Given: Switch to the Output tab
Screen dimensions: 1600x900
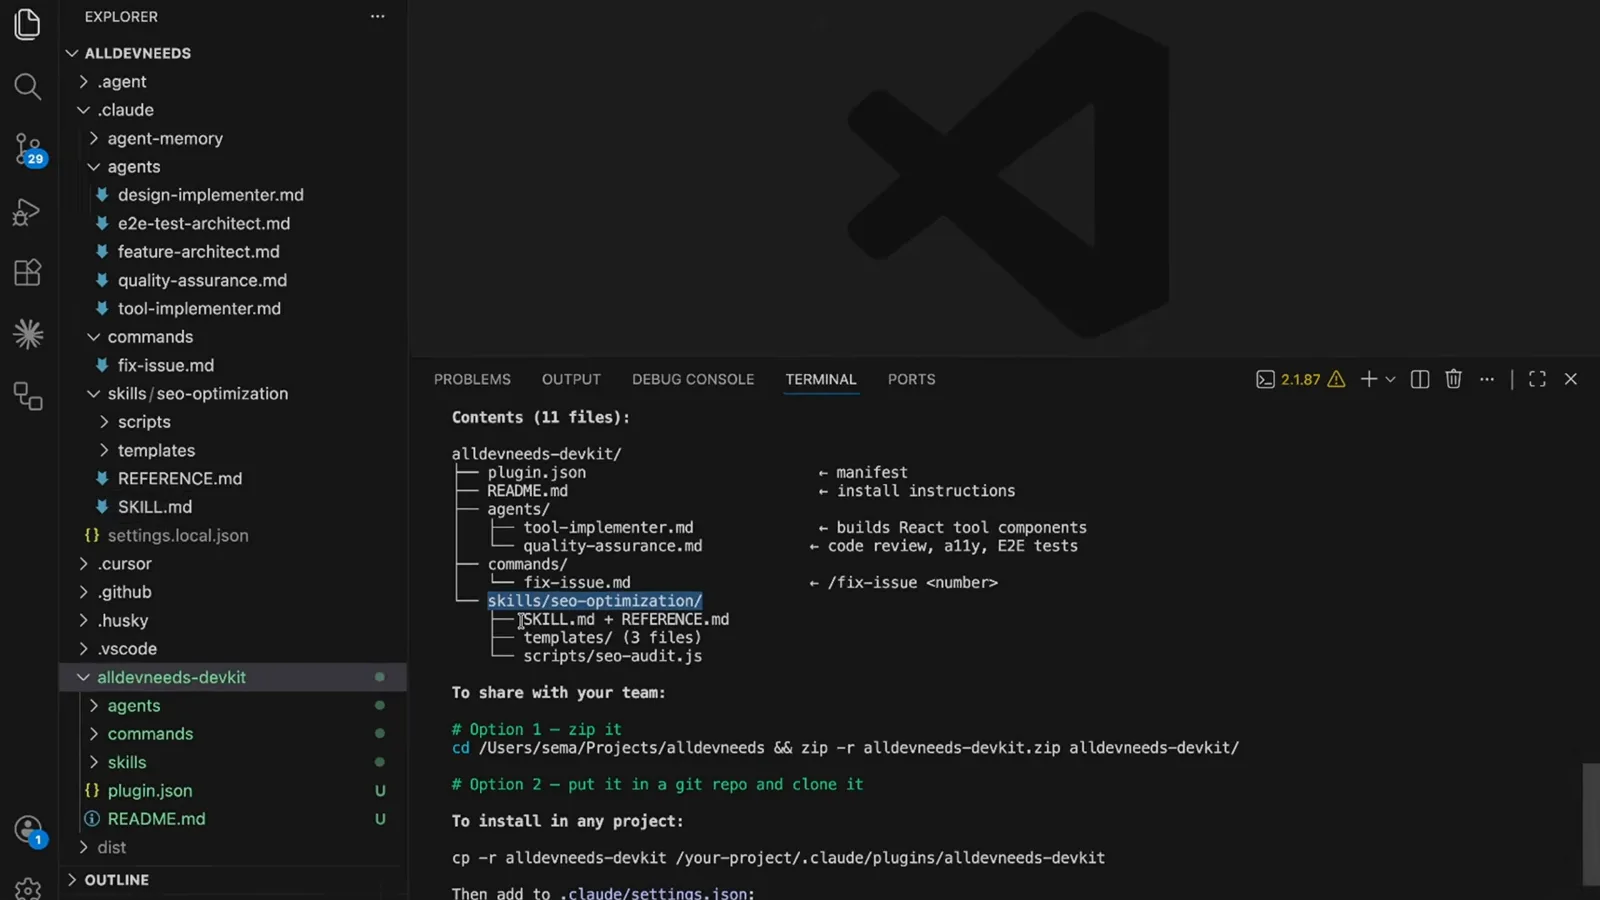Looking at the screenshot, I should coord(571,380).
